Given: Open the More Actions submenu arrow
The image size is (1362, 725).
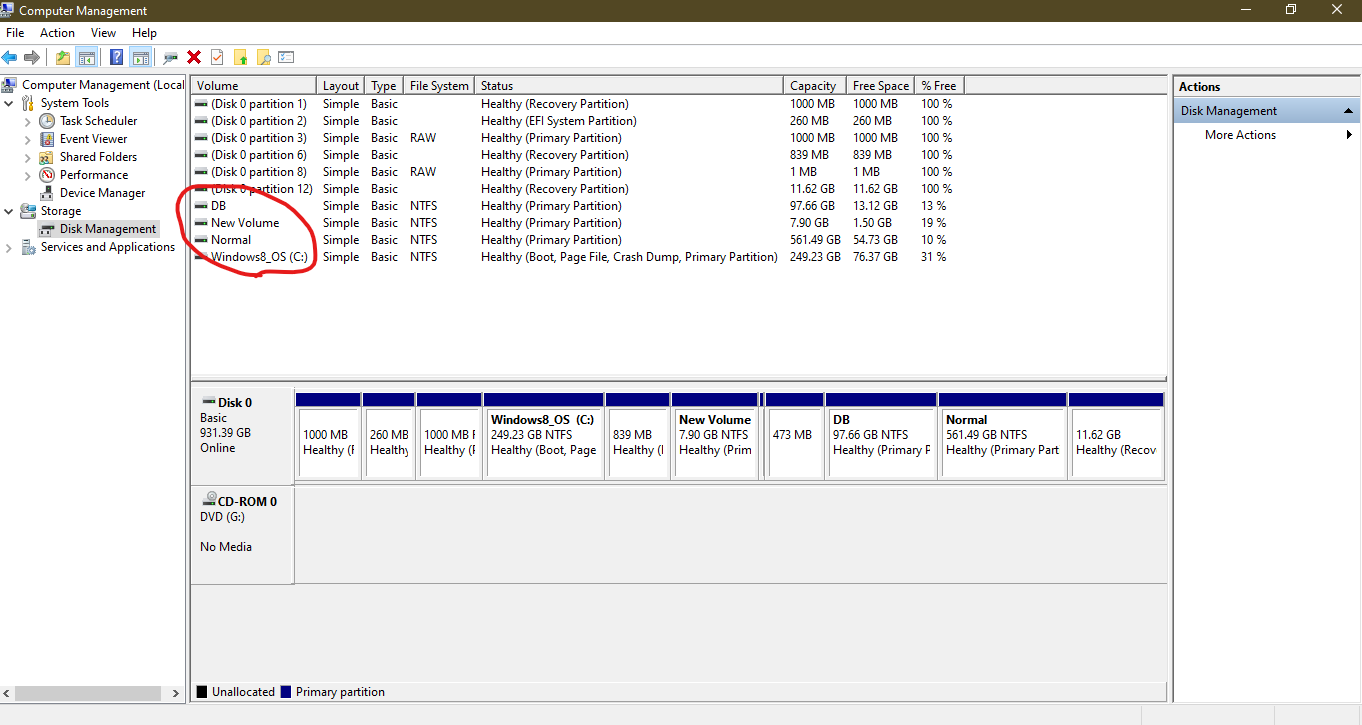Looking at the screenshot, I should [x=1349, y=135].
